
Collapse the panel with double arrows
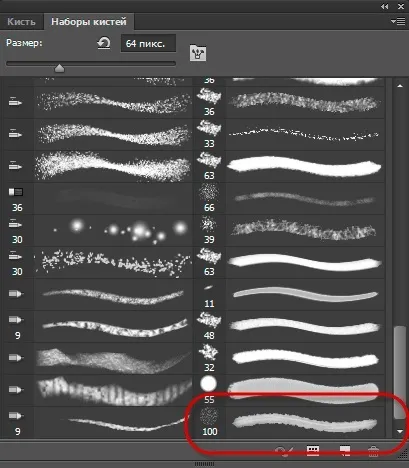(x=385, y=6)
